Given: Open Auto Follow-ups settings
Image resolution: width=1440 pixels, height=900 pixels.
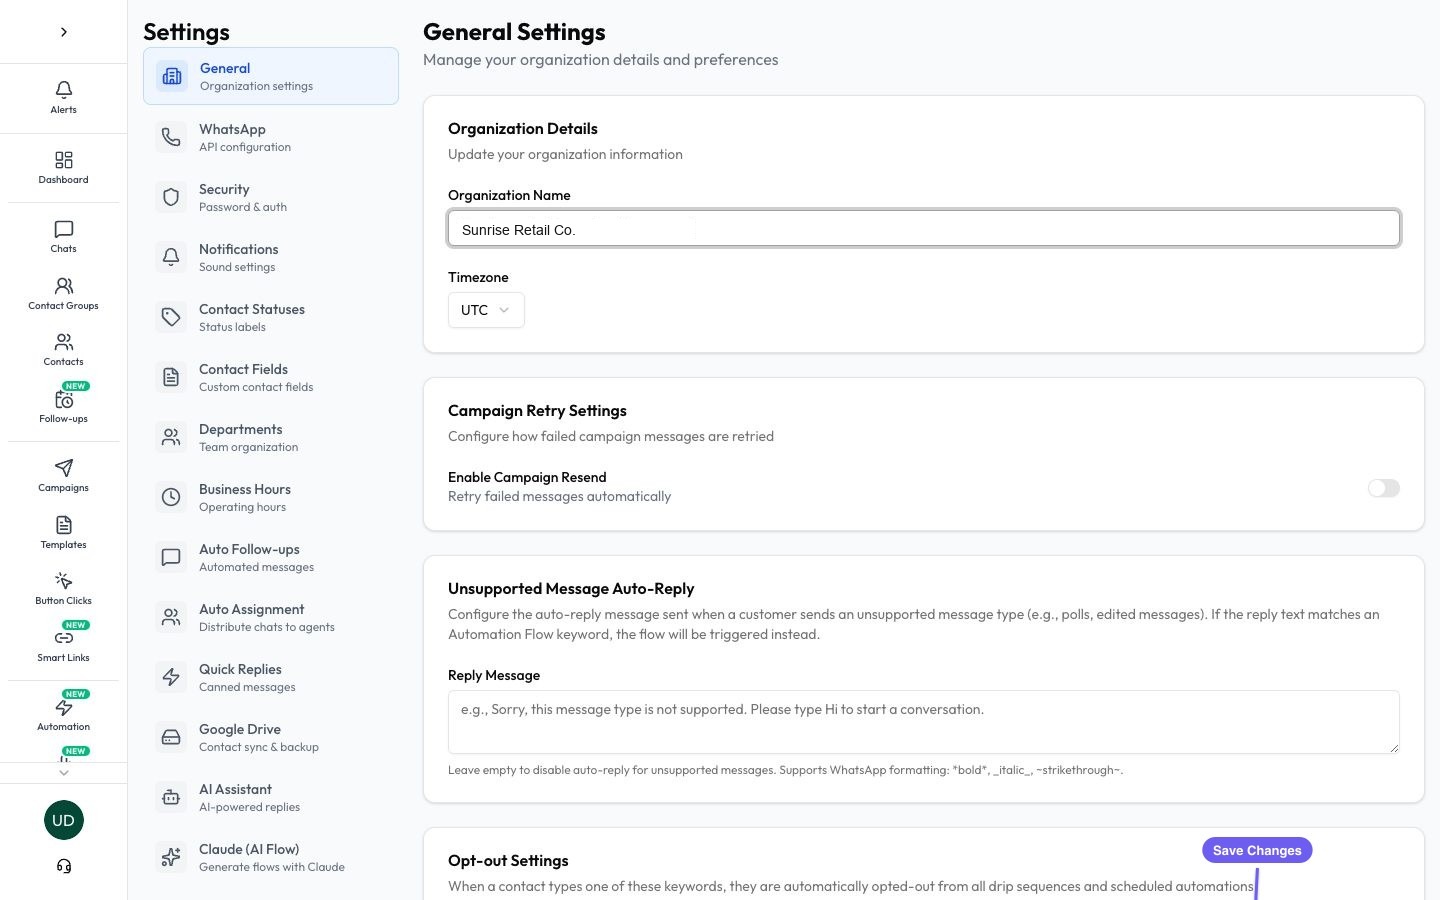Looking at the screenshot, I should (271, 557).
